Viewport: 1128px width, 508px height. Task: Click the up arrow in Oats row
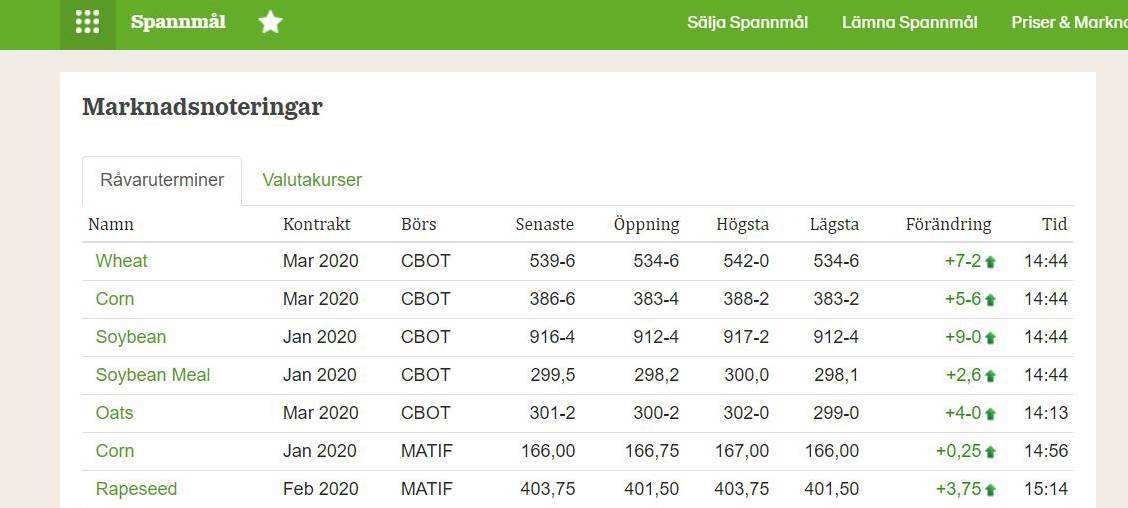point(990,414)
